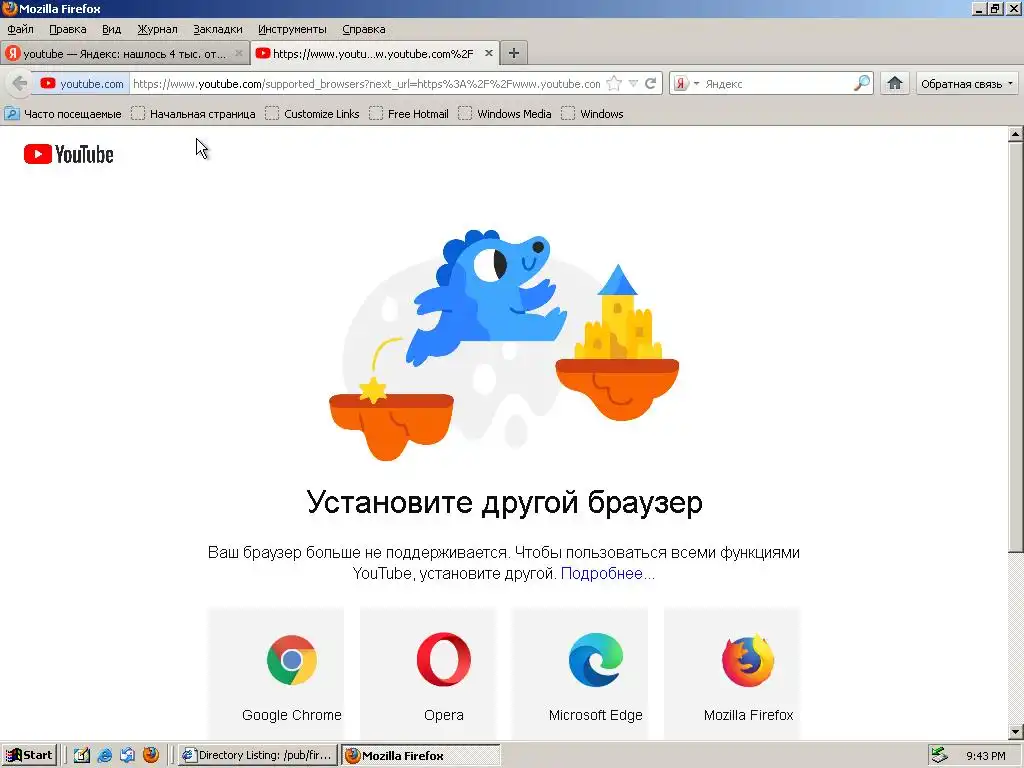The image size is (1024, 768).
Task: Open the Обратная связь dropdown
Action: point(967,84)
